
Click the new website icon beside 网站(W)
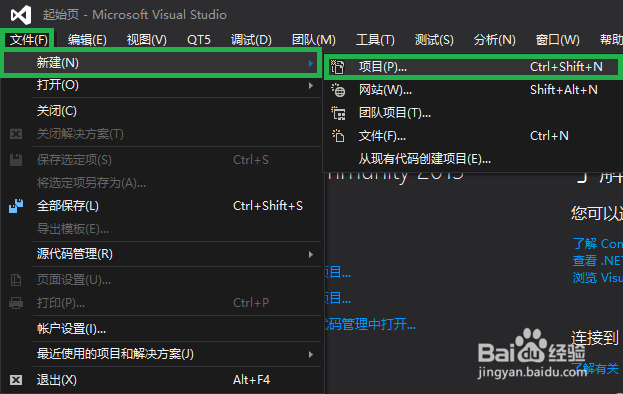(338, 90)
